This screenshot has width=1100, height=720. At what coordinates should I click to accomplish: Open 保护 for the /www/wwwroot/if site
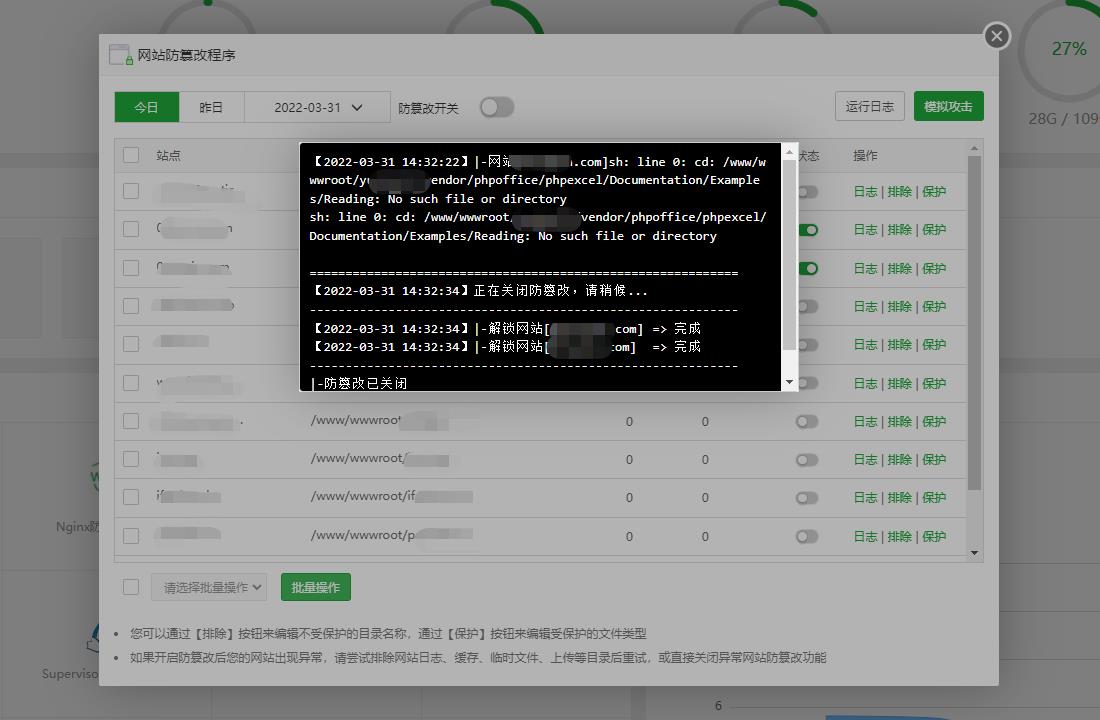pos(934,498)
